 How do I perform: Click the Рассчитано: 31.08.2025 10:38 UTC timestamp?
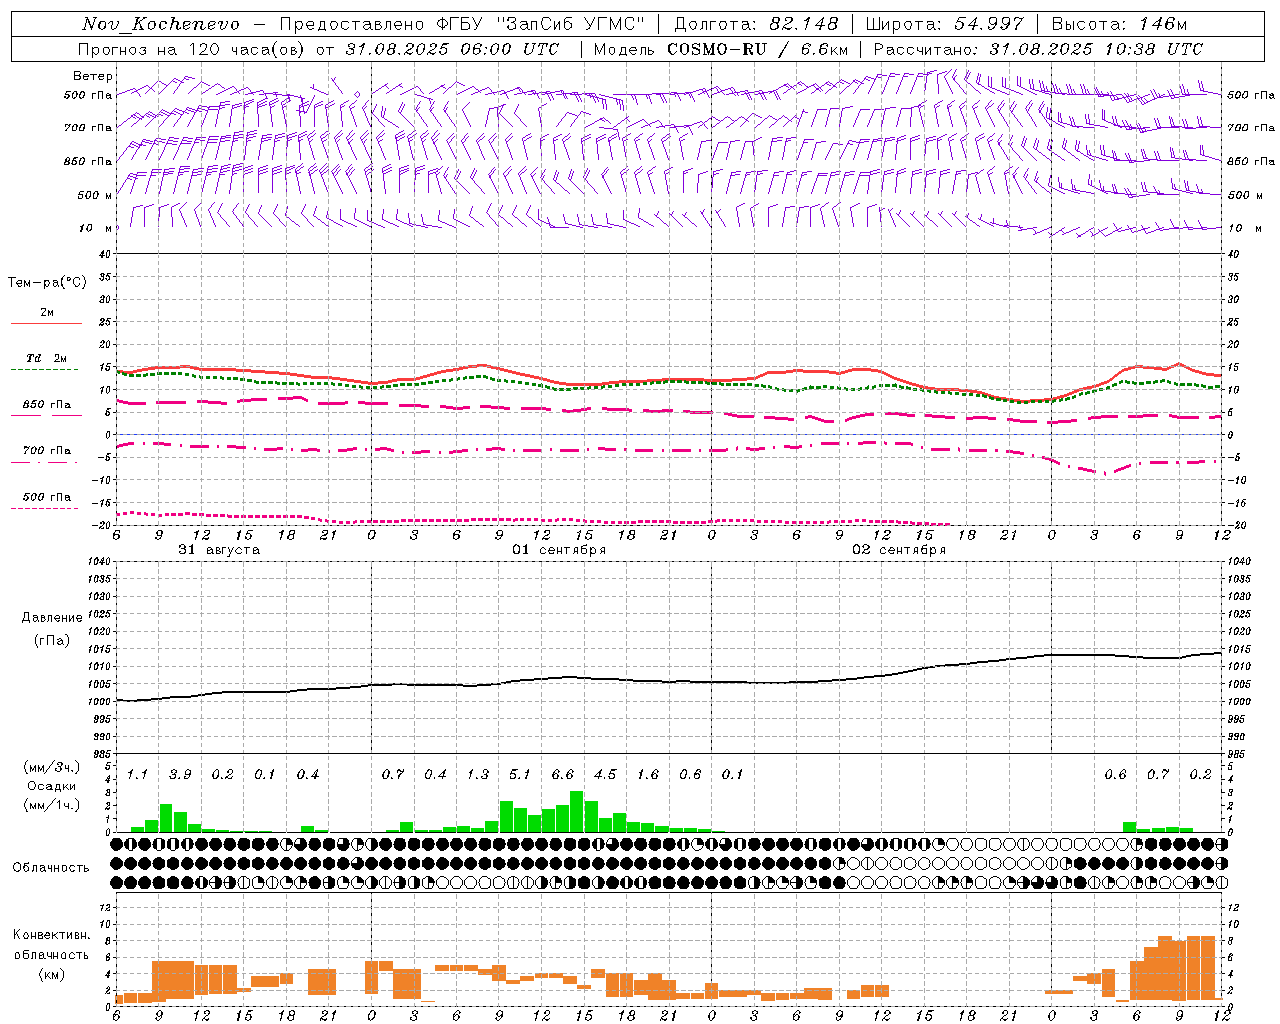click(x=1038, y=49)
